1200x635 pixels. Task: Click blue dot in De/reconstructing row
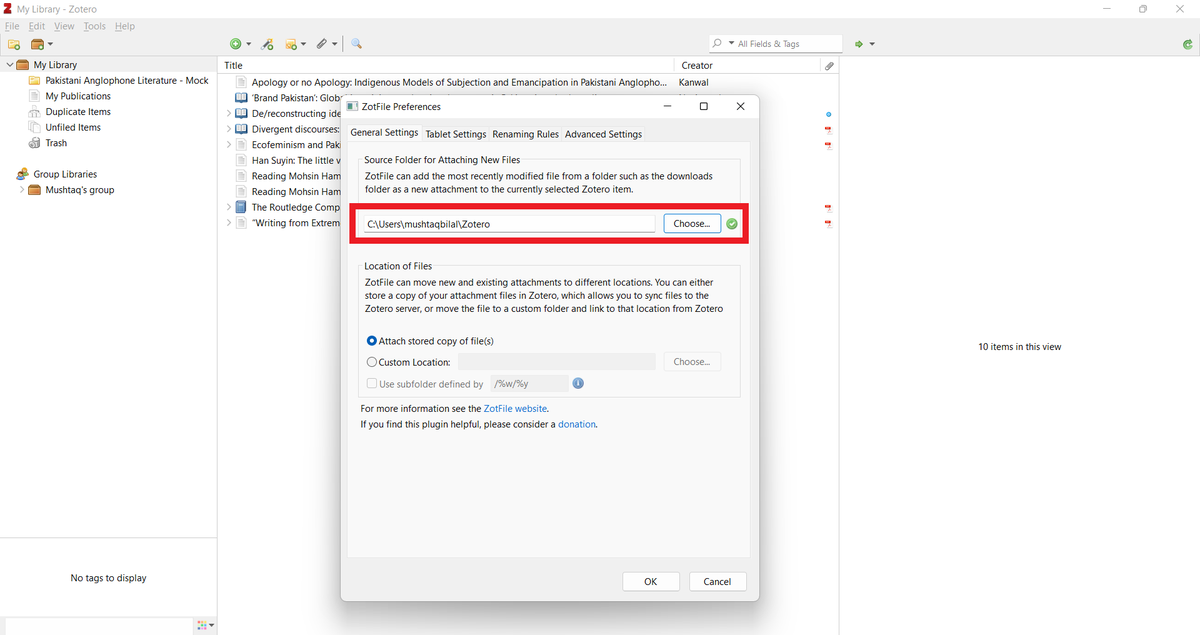click(x=828, y=115)
